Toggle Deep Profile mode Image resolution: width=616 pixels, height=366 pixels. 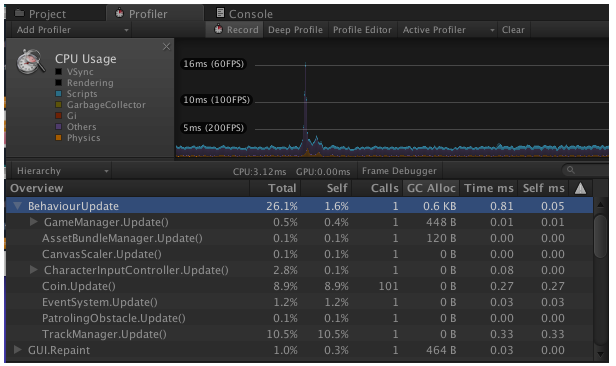[295, 30]
